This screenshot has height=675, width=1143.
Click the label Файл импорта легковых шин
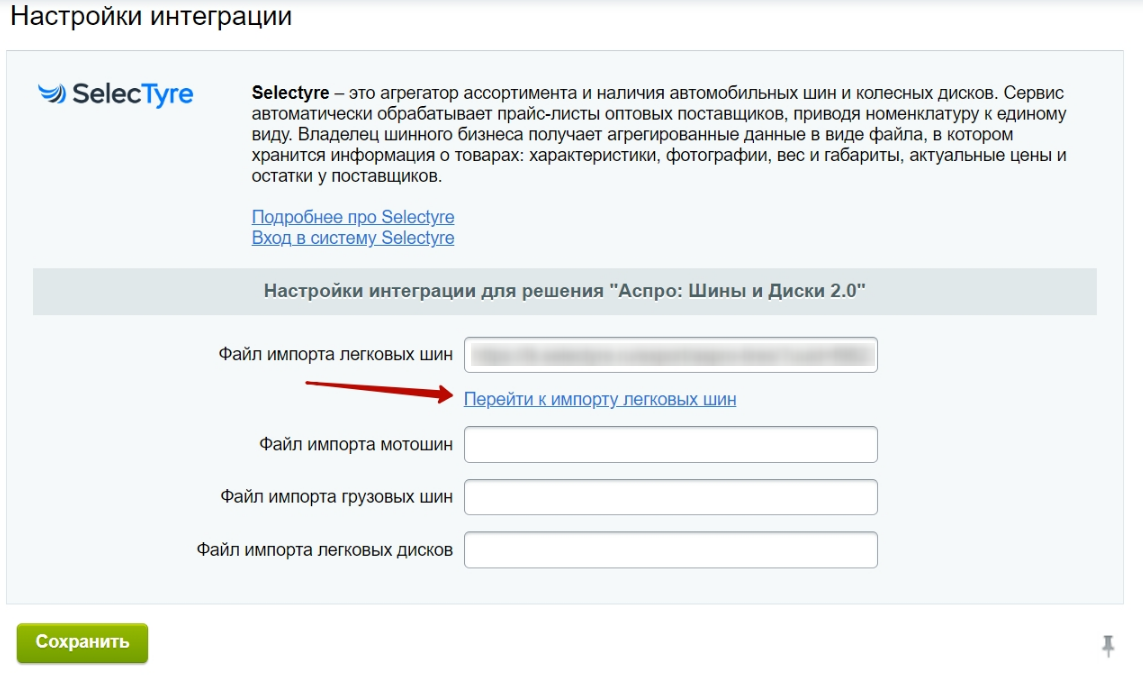pos(335,355)
